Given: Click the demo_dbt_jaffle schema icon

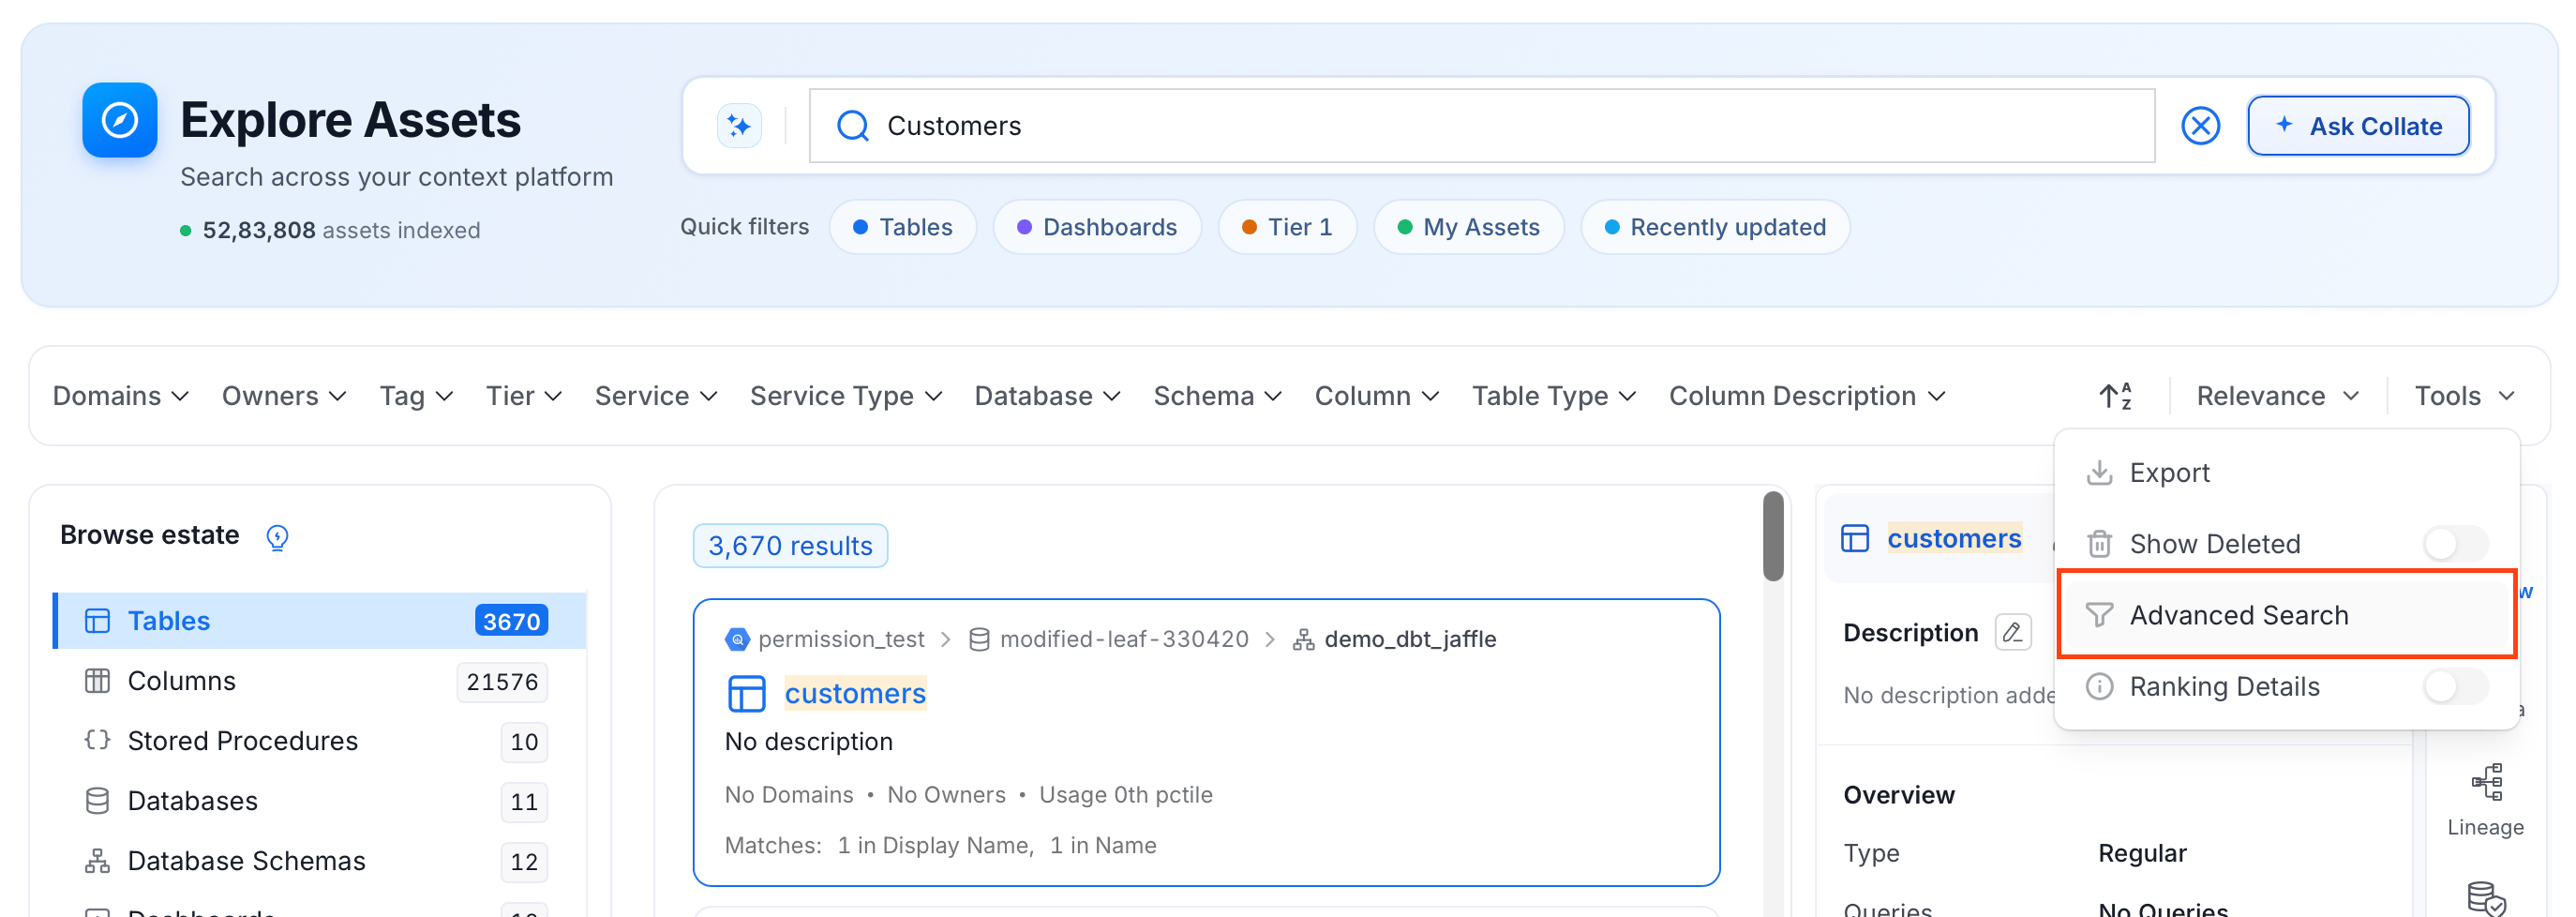Looking at the screenshot, I should tap(1303, 639).
